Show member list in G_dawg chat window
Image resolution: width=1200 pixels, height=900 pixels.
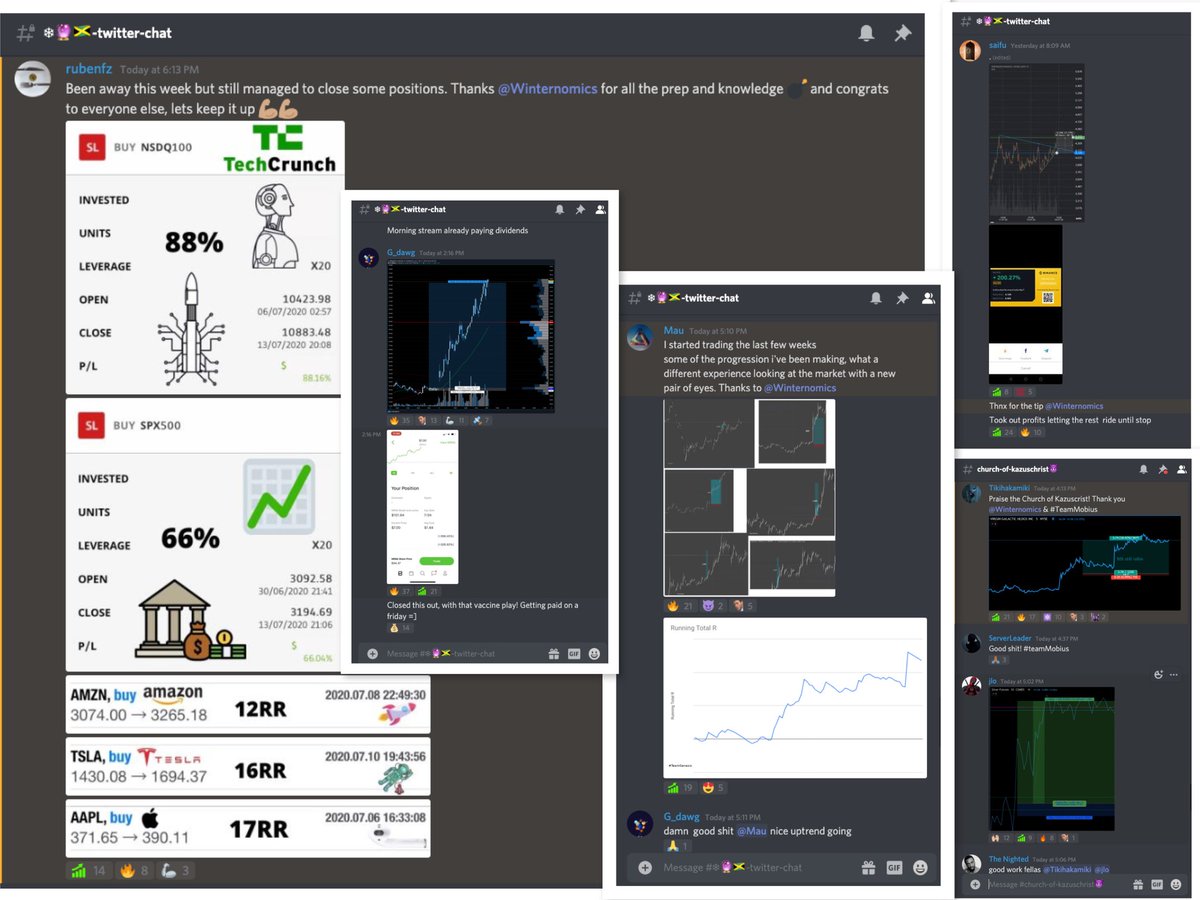pyautogui.click(x=600, y=209)
